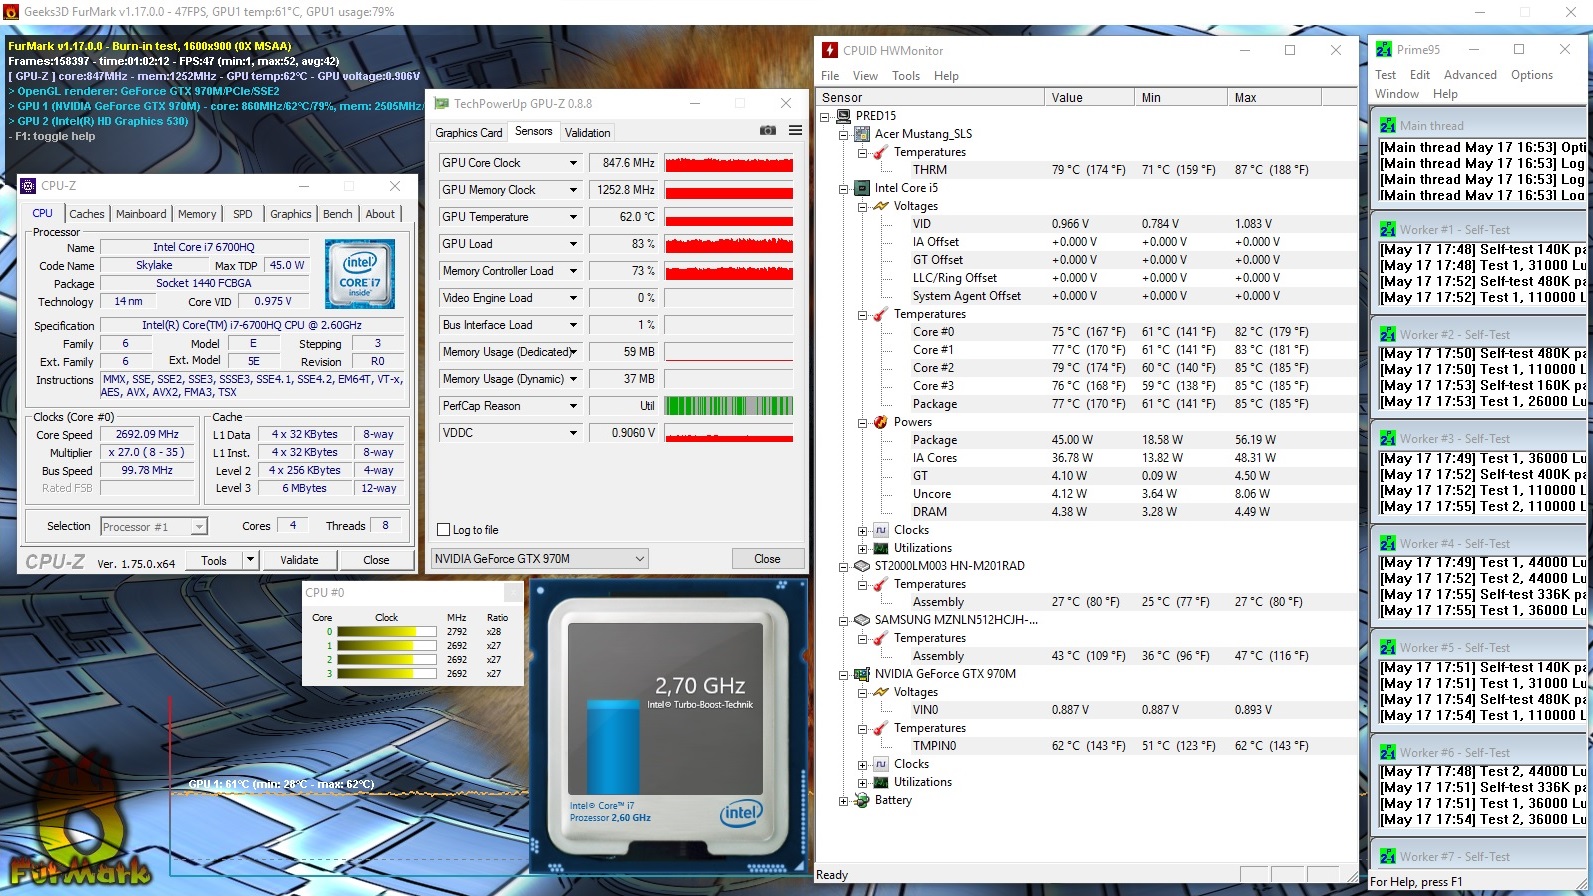
Task: Click the Core Speed value field
Action: [147, 435]
